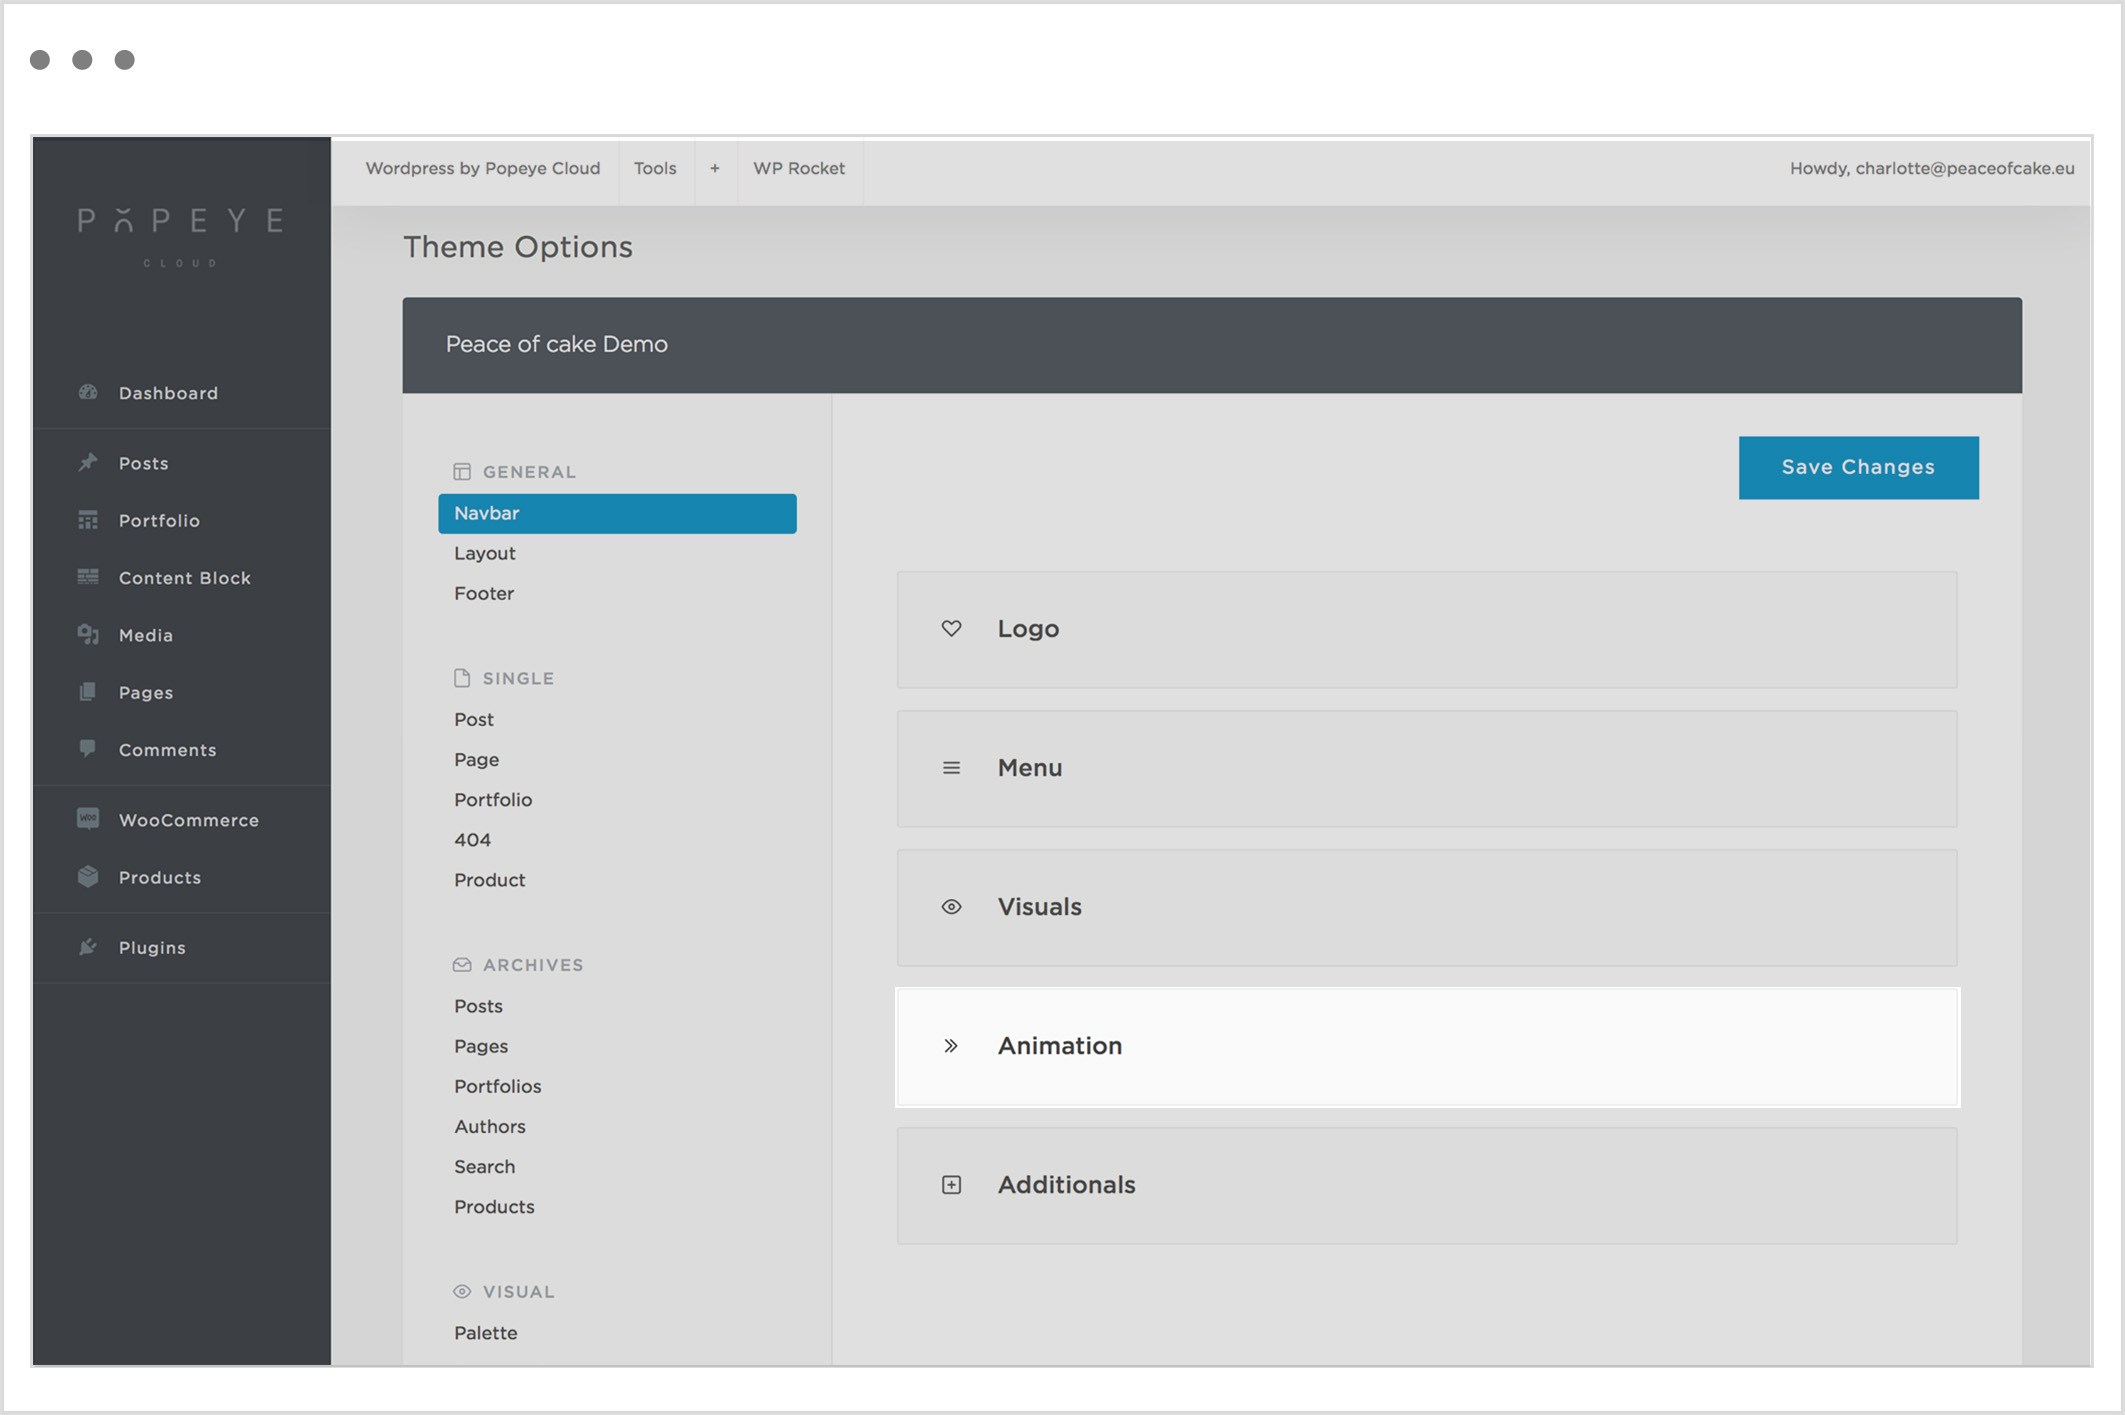Click the double chevron beside Animation
The width and height of the screenshot is (2125, 1415).
[x=951, y=1046]
